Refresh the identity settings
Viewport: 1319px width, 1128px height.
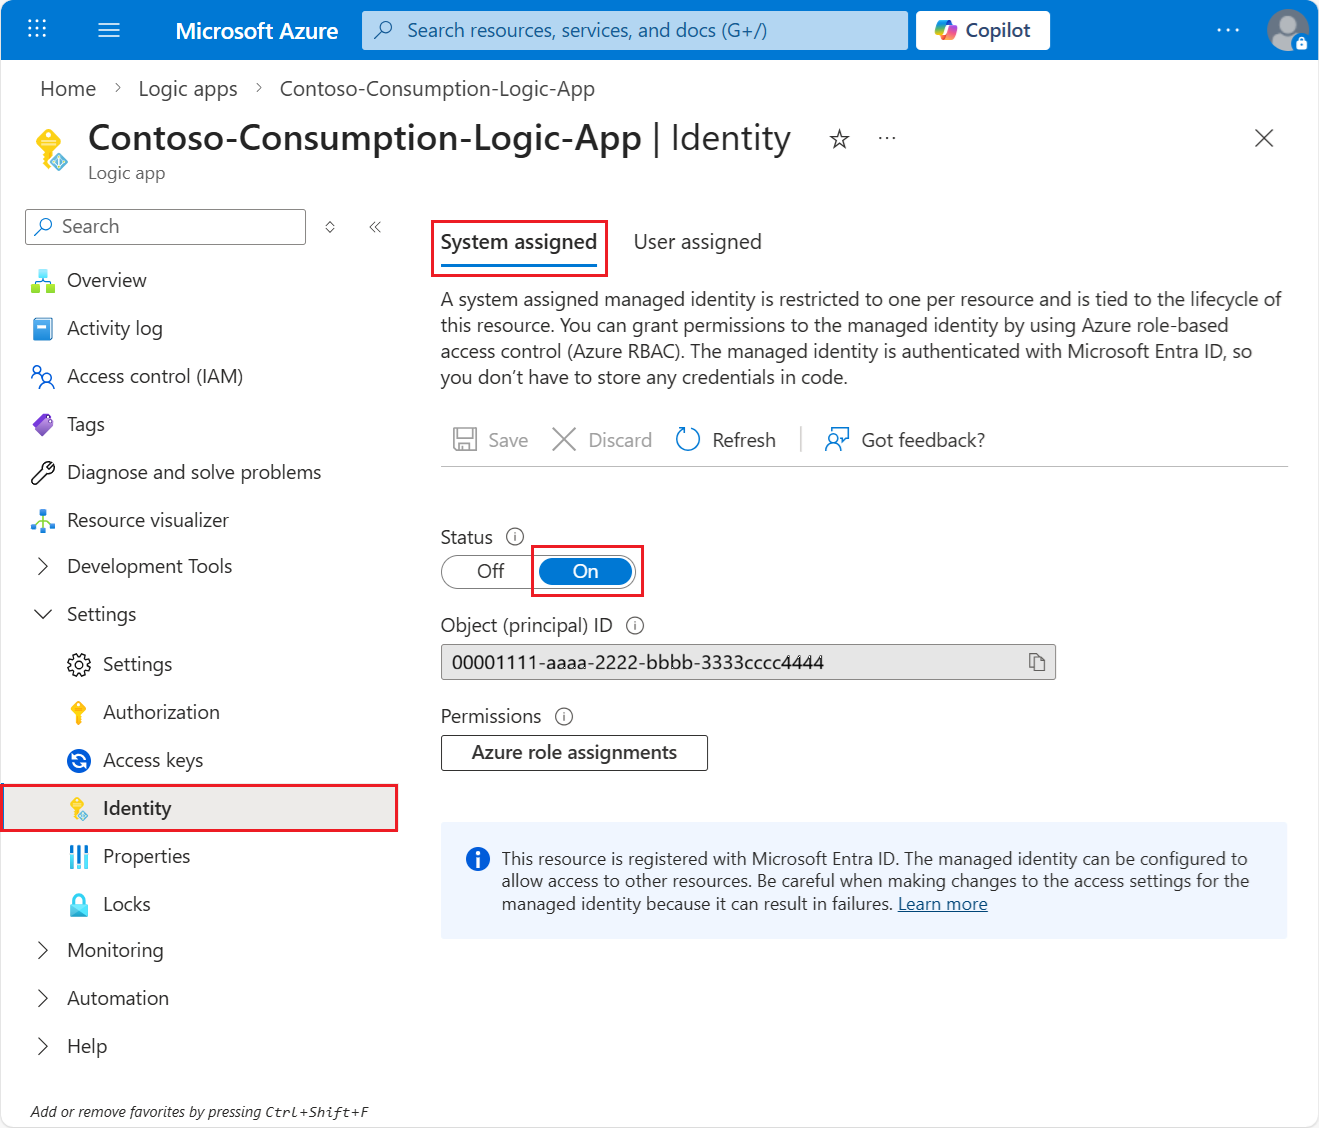pyautogui.click(x=726, y=439)
